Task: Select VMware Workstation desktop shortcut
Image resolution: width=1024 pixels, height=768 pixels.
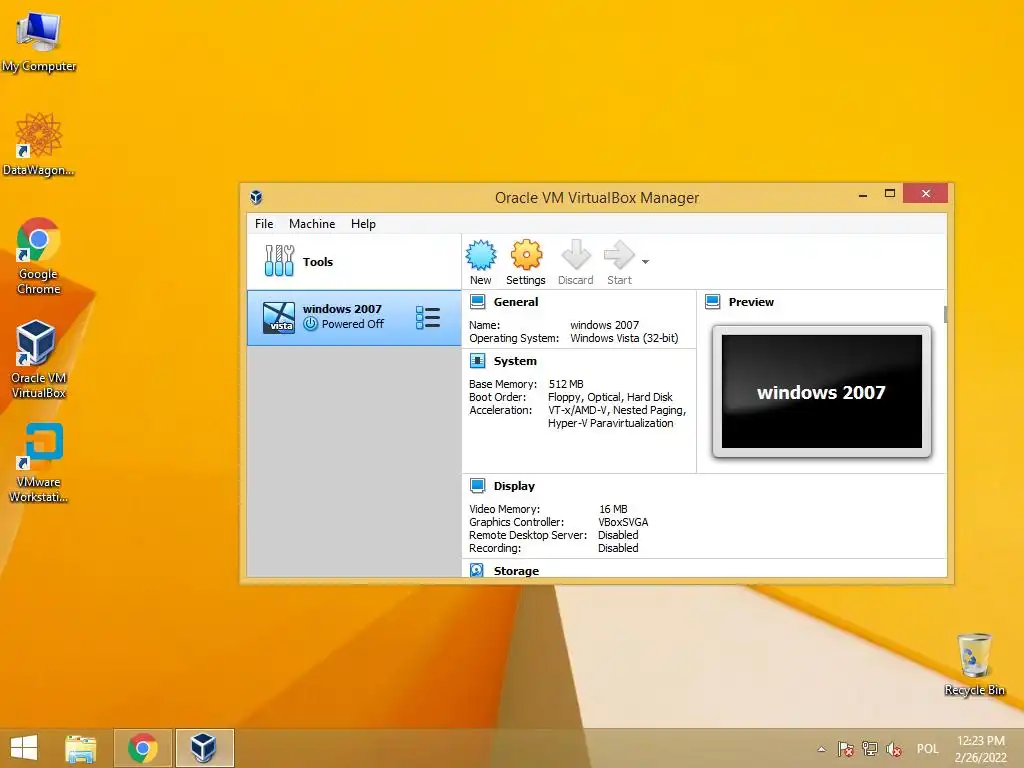Action: click(39, 463)
